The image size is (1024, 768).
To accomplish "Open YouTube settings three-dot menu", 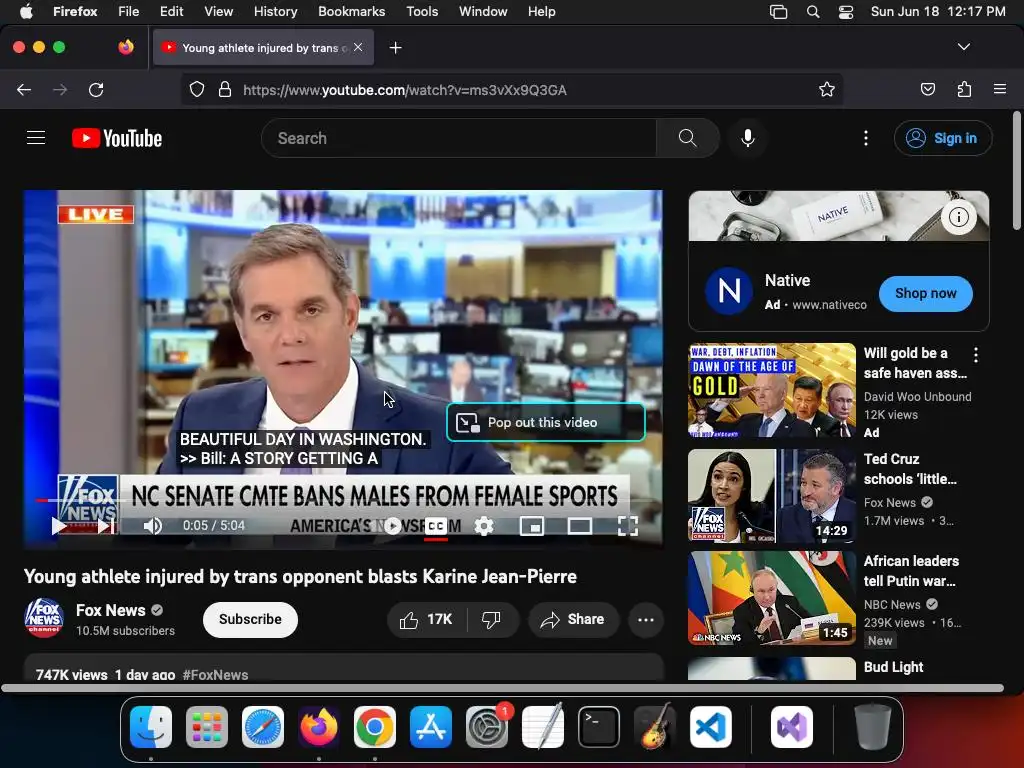I will coord(865,138).
